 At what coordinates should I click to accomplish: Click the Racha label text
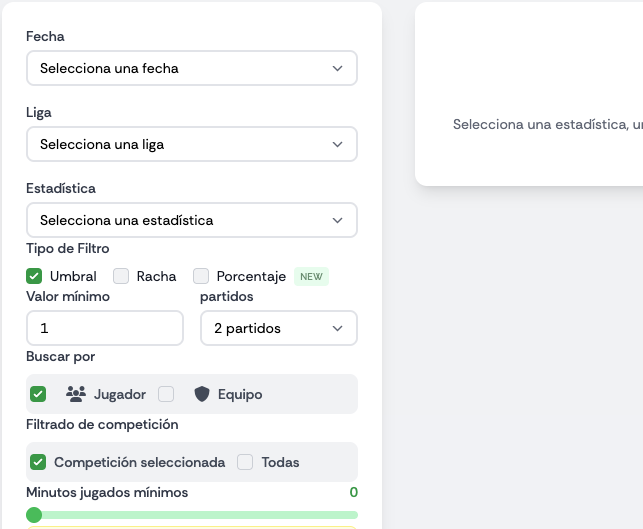click(157, 276)
